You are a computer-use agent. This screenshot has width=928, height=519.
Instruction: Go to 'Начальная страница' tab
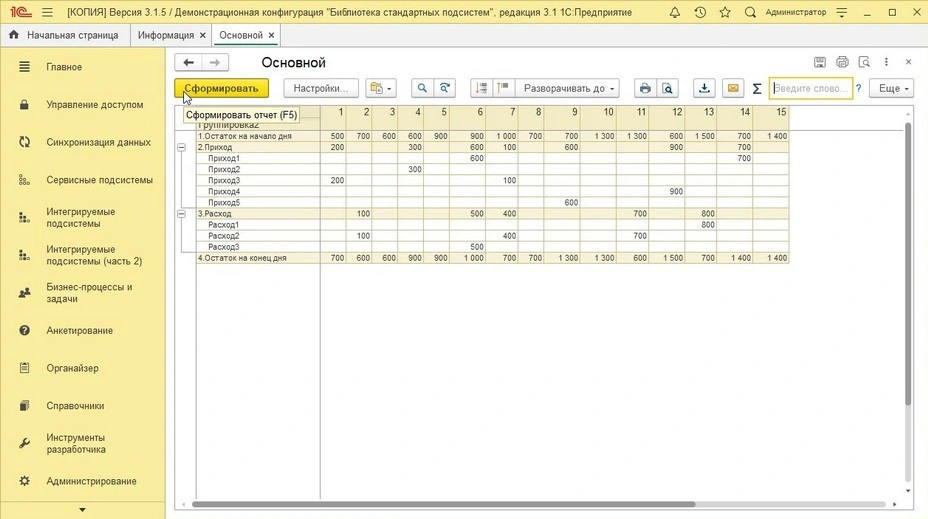click(x=64, y=35)
